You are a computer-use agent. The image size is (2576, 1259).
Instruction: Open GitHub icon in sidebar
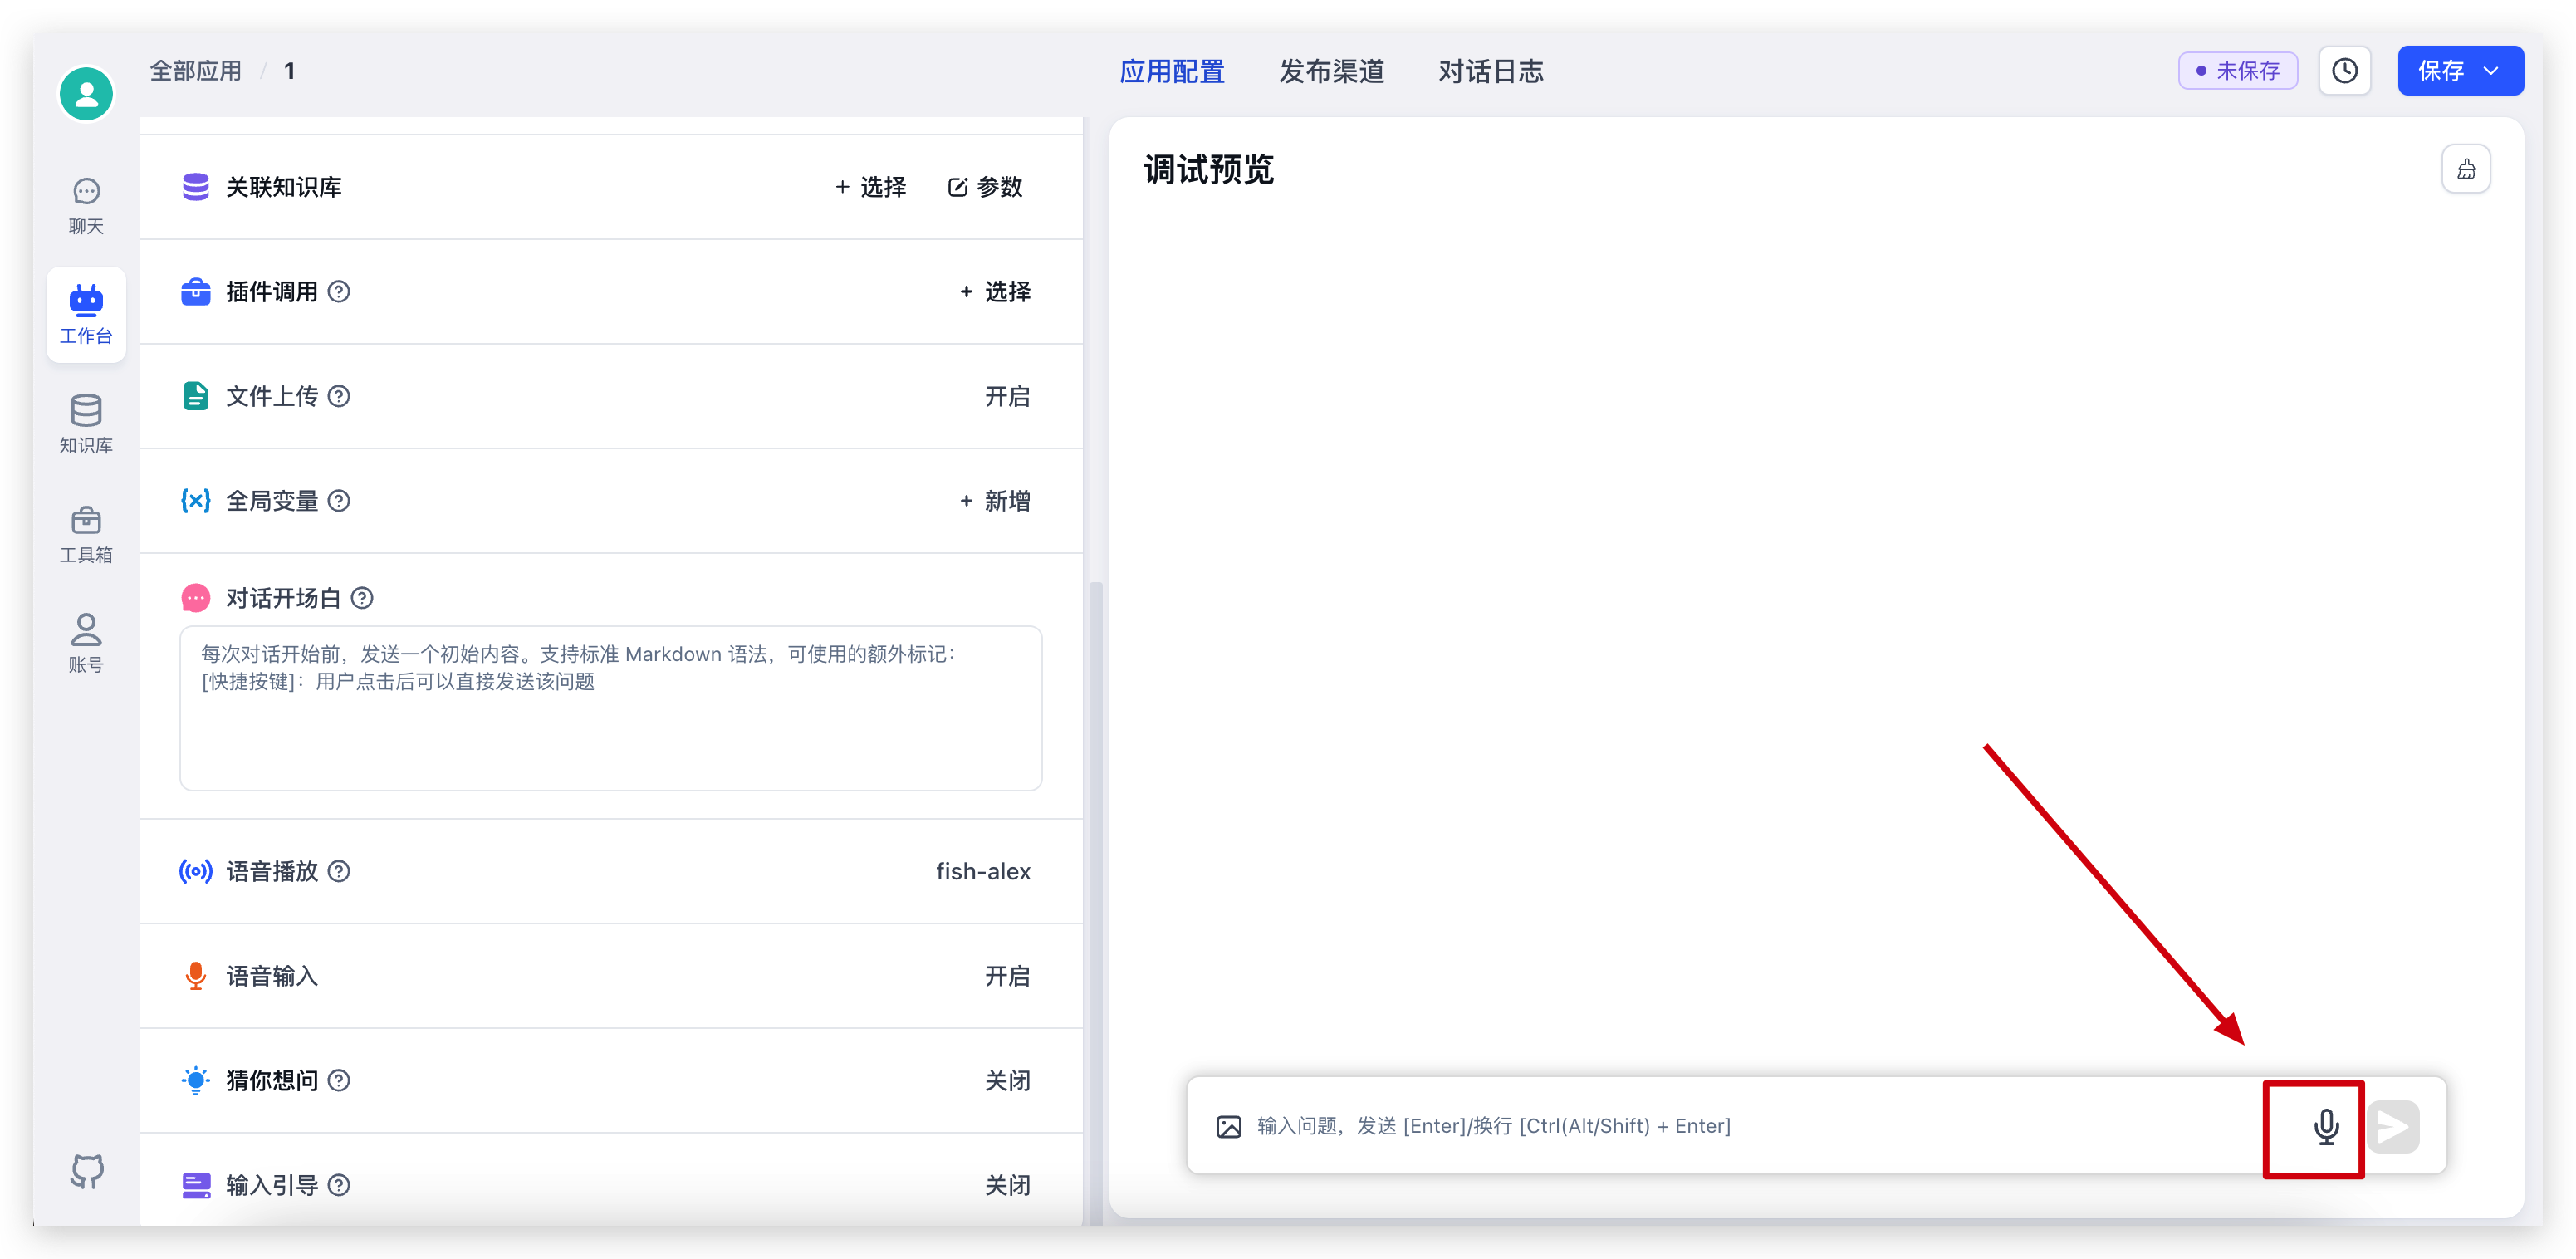87,1170
